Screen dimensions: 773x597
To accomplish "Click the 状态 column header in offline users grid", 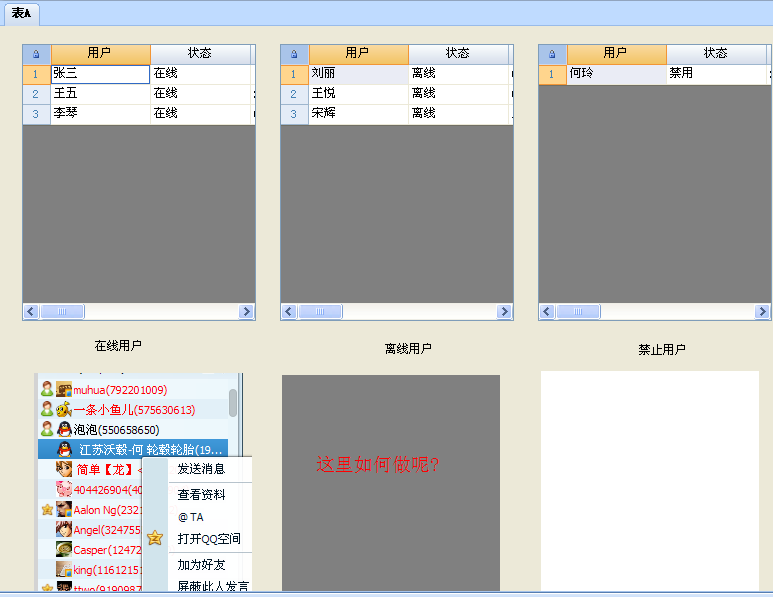I will point(457,54).
